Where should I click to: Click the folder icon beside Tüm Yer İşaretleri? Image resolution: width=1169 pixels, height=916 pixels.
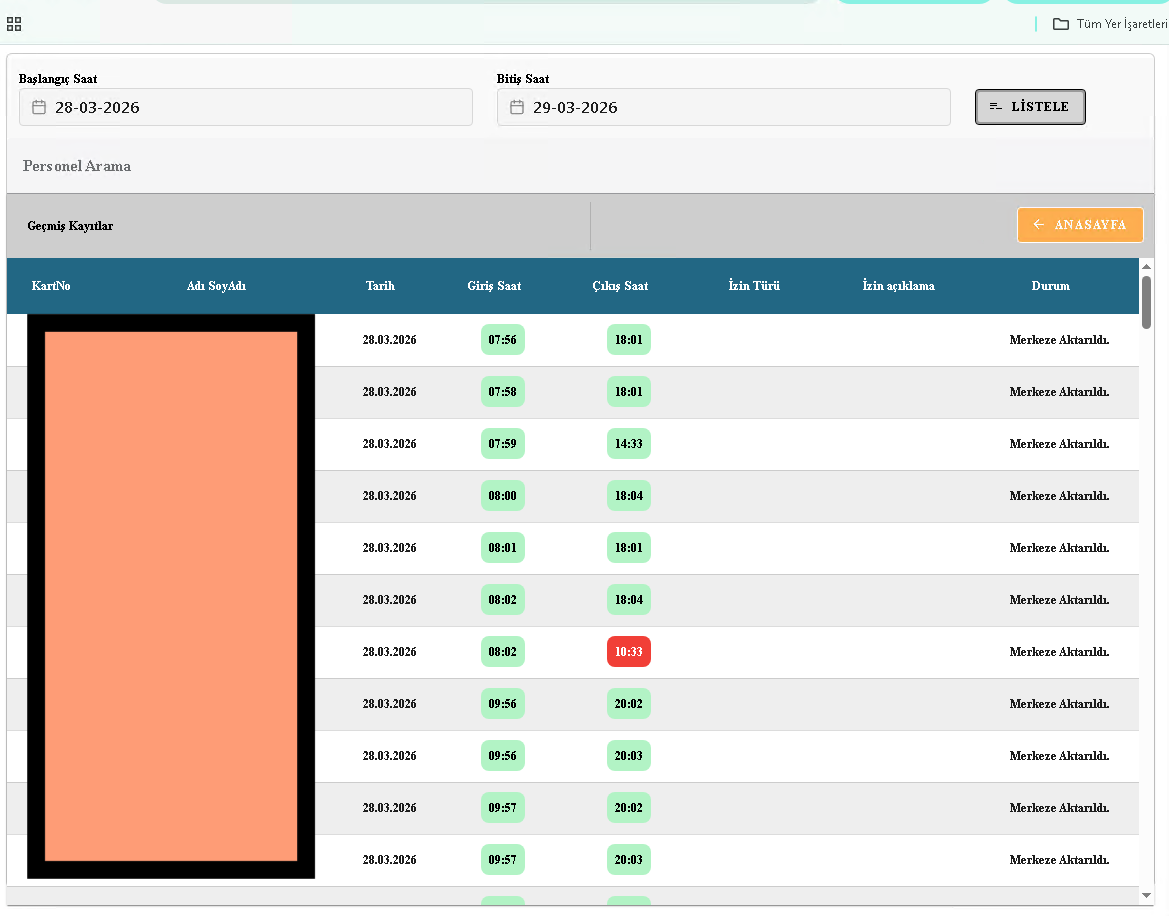[1061, 23]
